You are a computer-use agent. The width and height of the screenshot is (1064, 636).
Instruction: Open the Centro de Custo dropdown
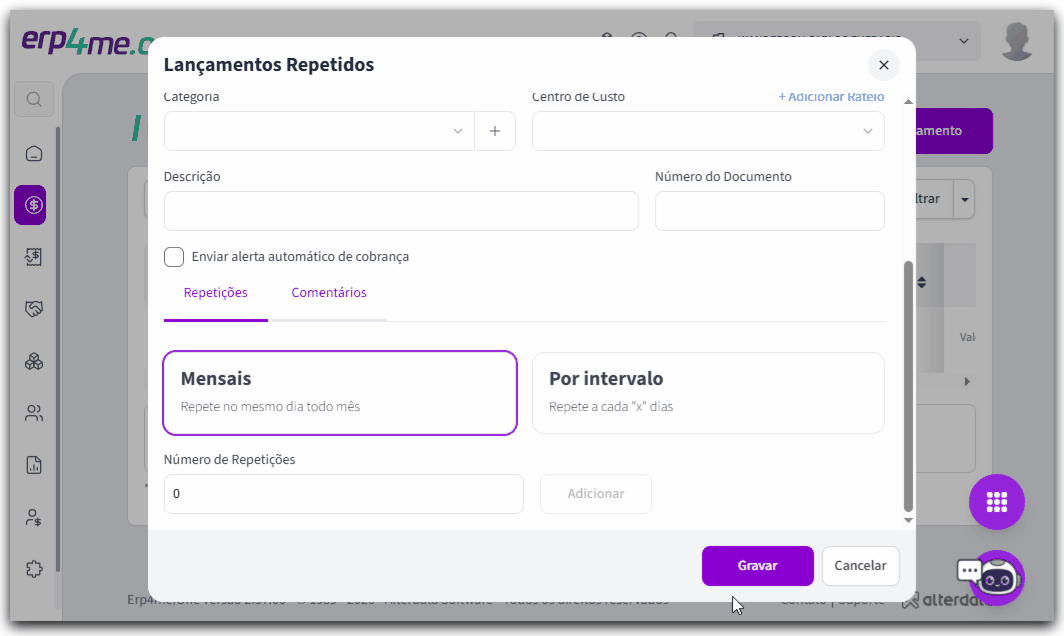708,131
